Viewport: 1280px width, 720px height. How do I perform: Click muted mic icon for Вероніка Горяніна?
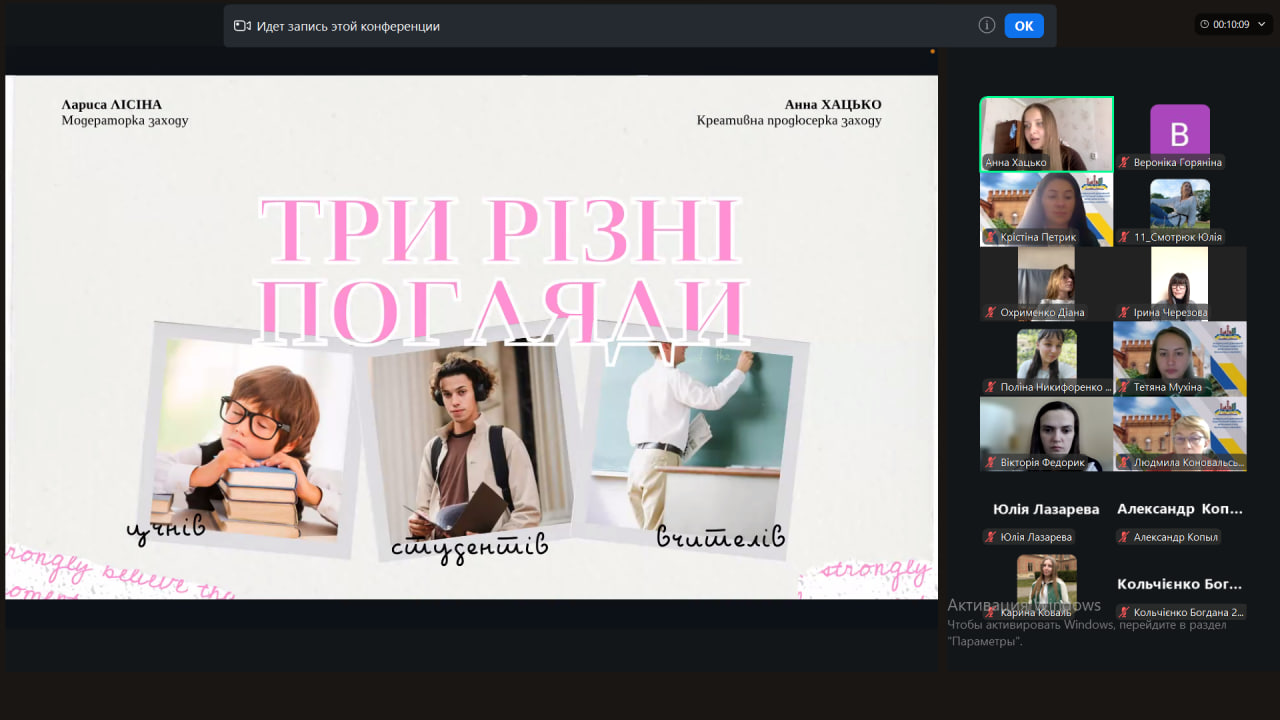[1125, 162]
